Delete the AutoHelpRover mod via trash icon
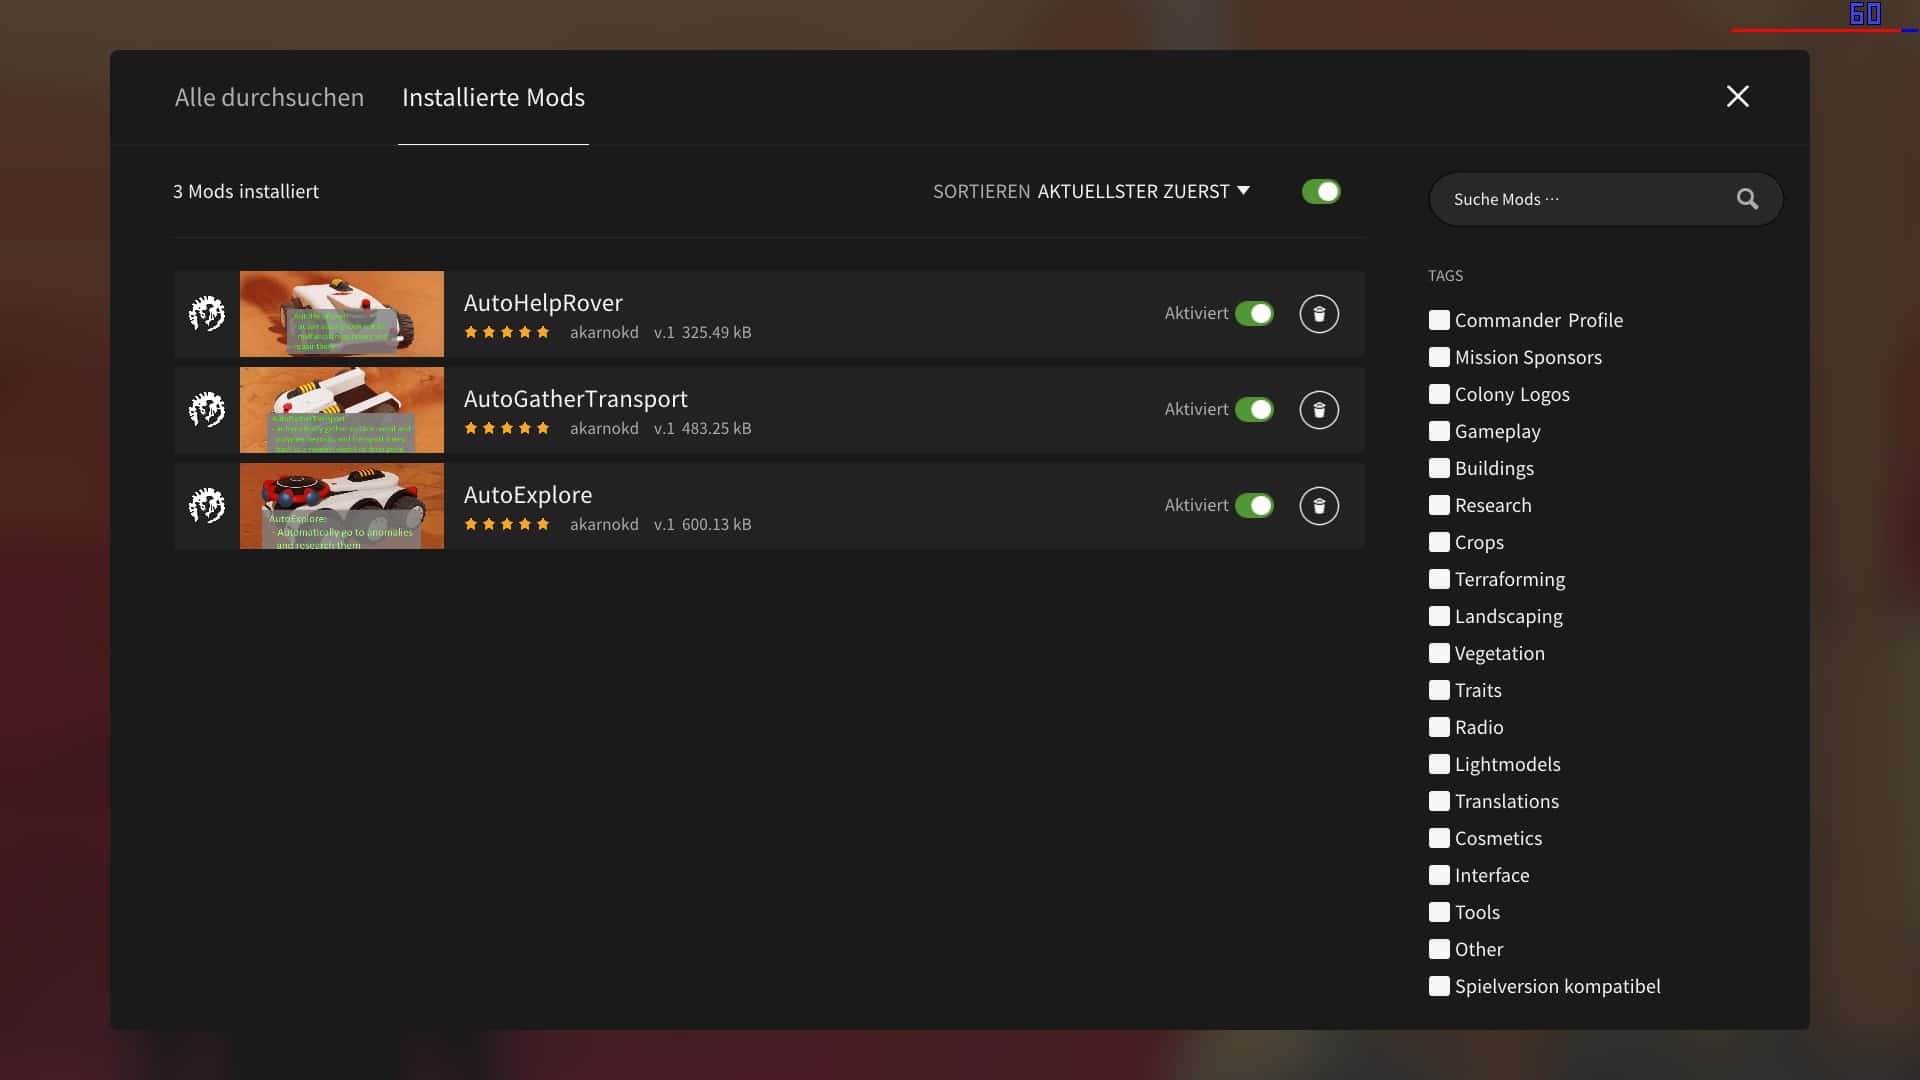The height and width of the screenshot is (1080, 1920). point(1319,314)
